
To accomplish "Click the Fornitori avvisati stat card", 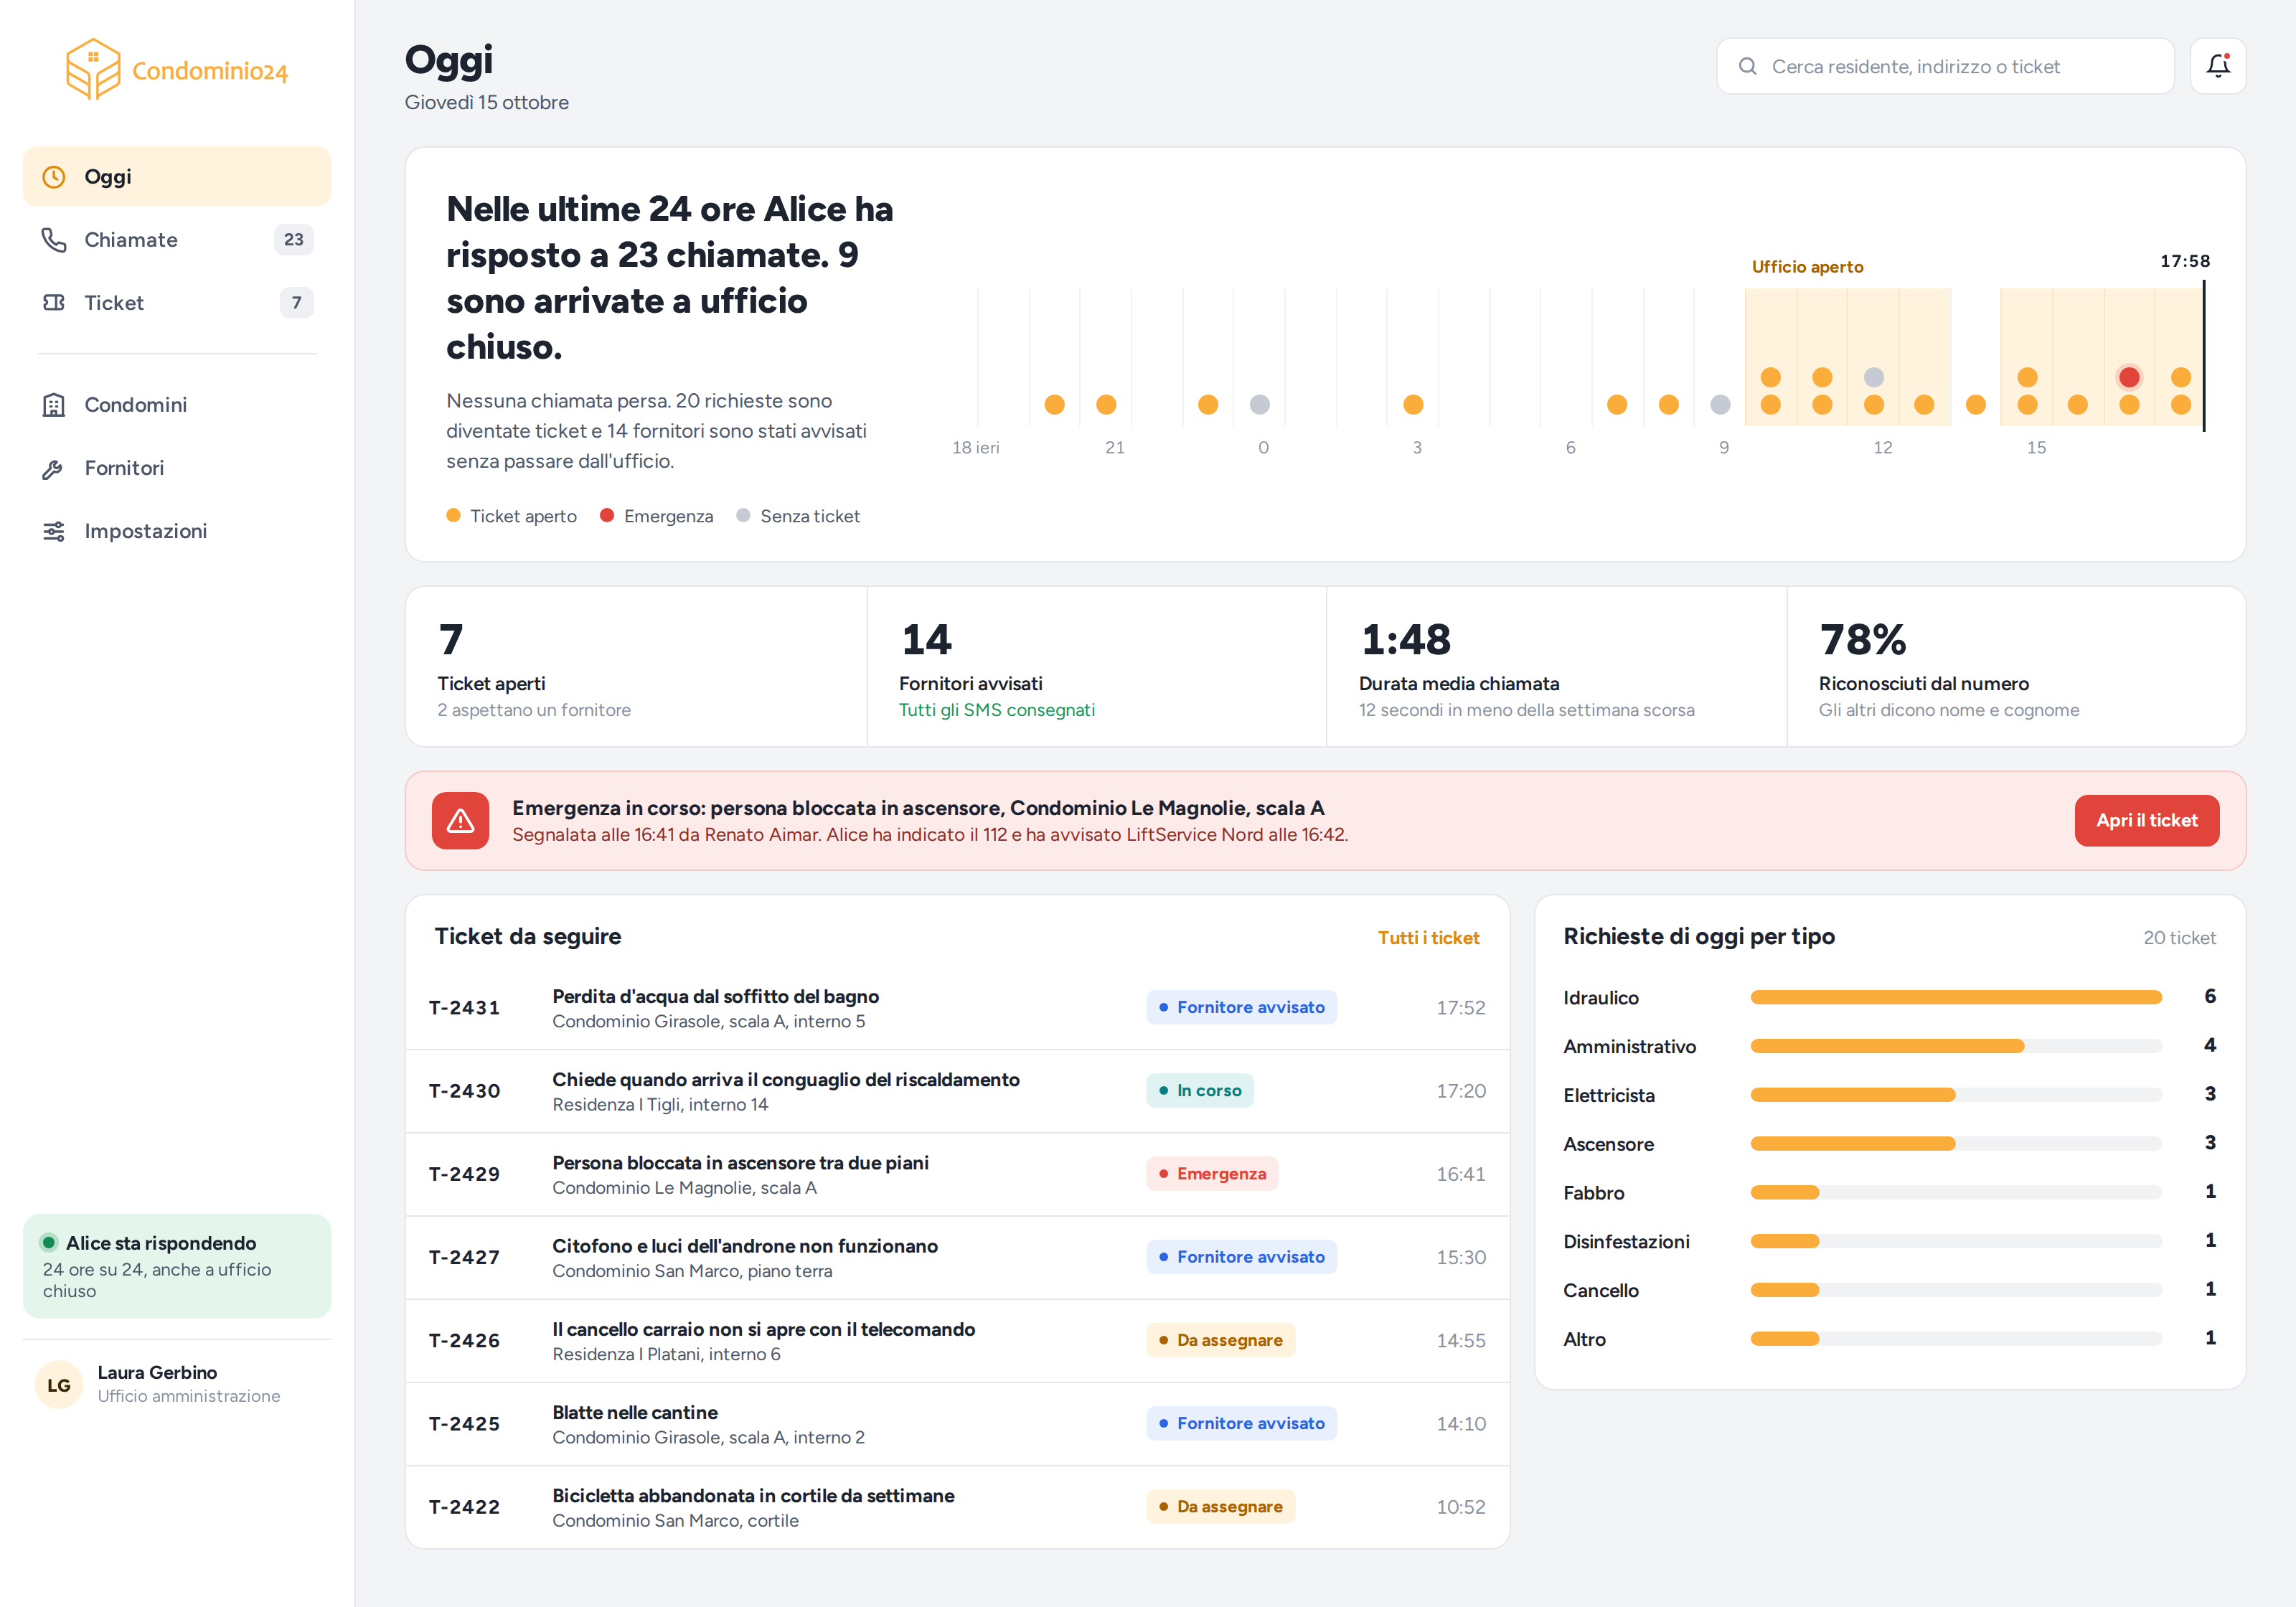I will [x=1097, y=667].
